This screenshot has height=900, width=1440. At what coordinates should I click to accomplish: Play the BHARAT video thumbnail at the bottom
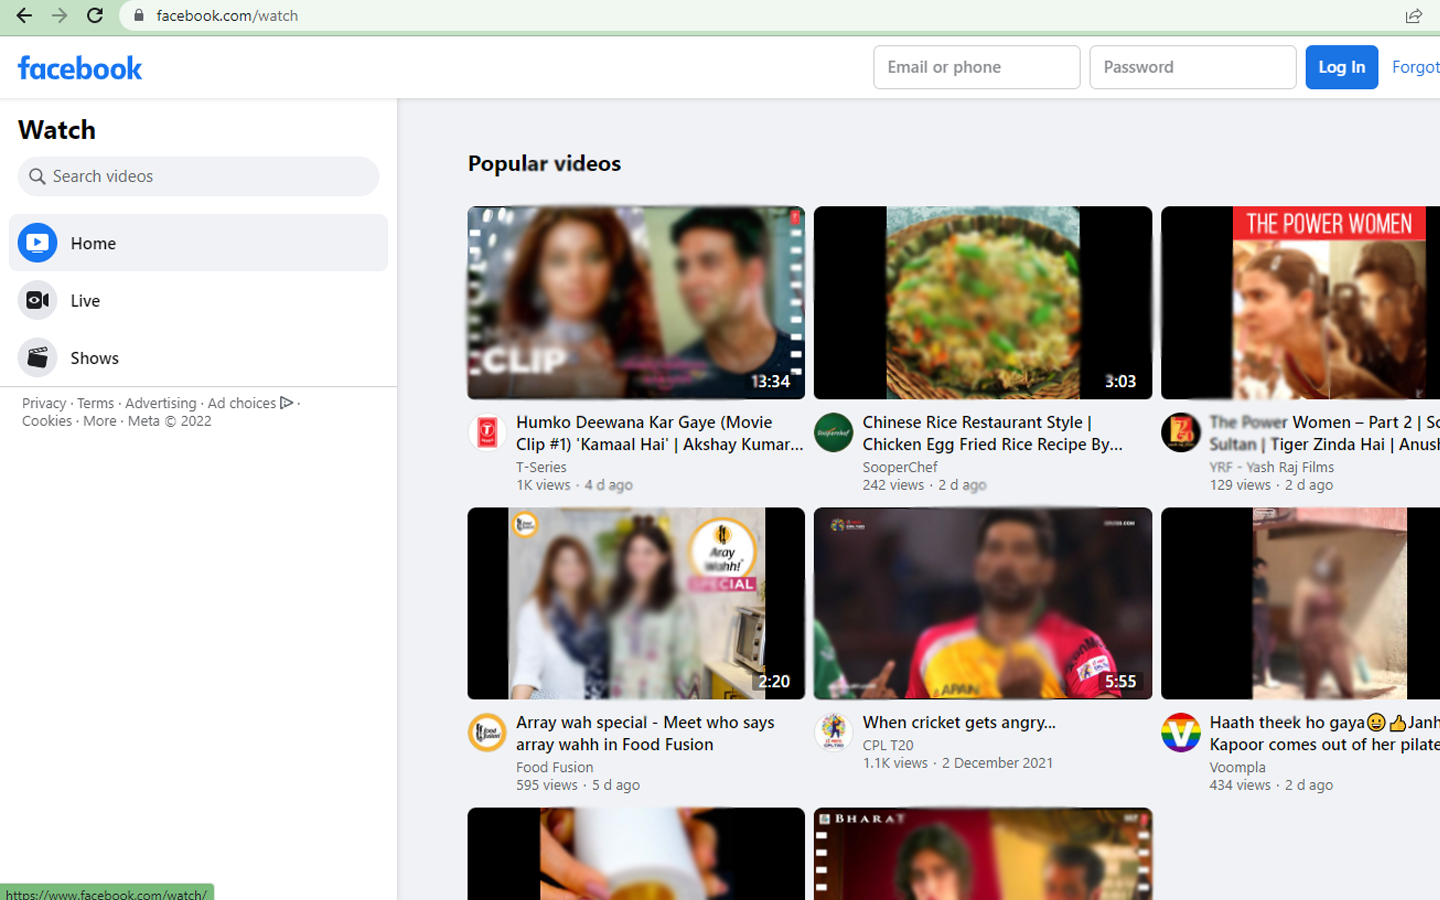point(983,854)
